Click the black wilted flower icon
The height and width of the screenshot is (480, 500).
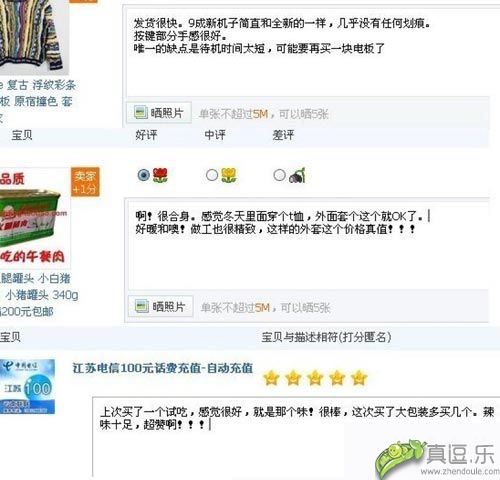(x=297, y=175)
